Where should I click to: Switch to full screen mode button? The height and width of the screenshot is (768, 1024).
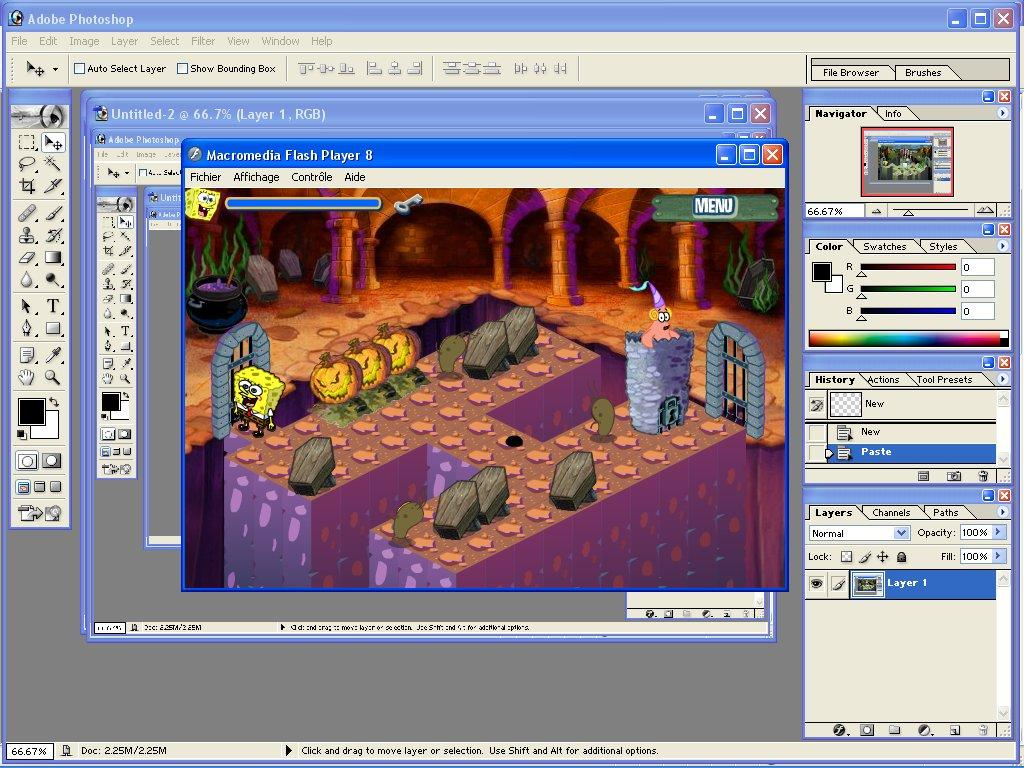coord(56,487)
